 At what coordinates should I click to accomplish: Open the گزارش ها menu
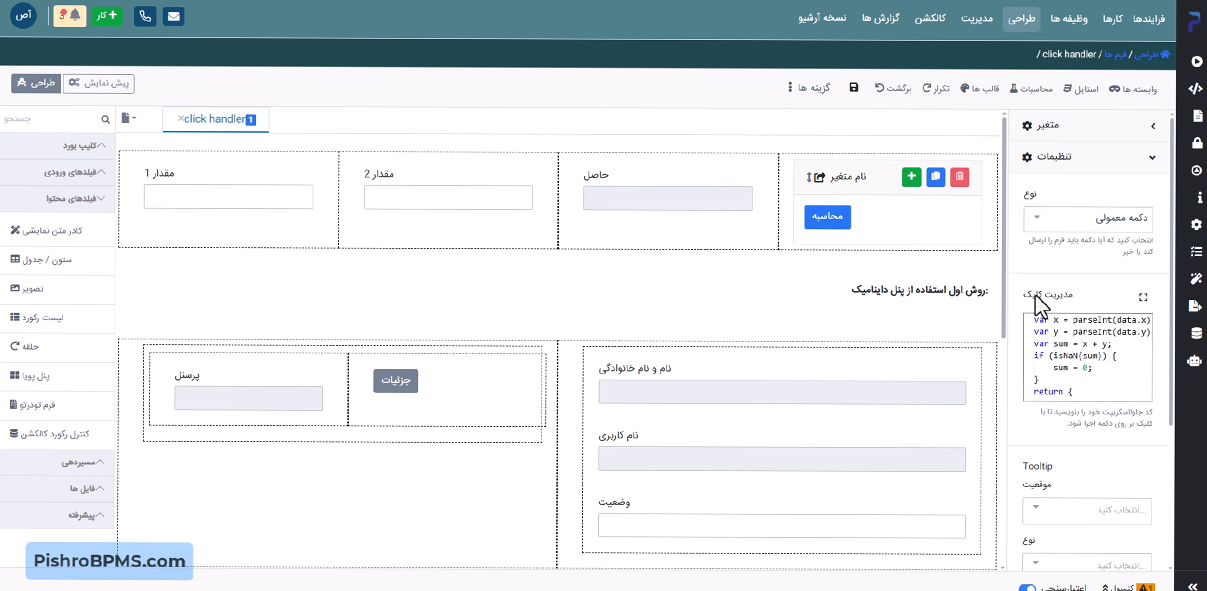point(881,18)
